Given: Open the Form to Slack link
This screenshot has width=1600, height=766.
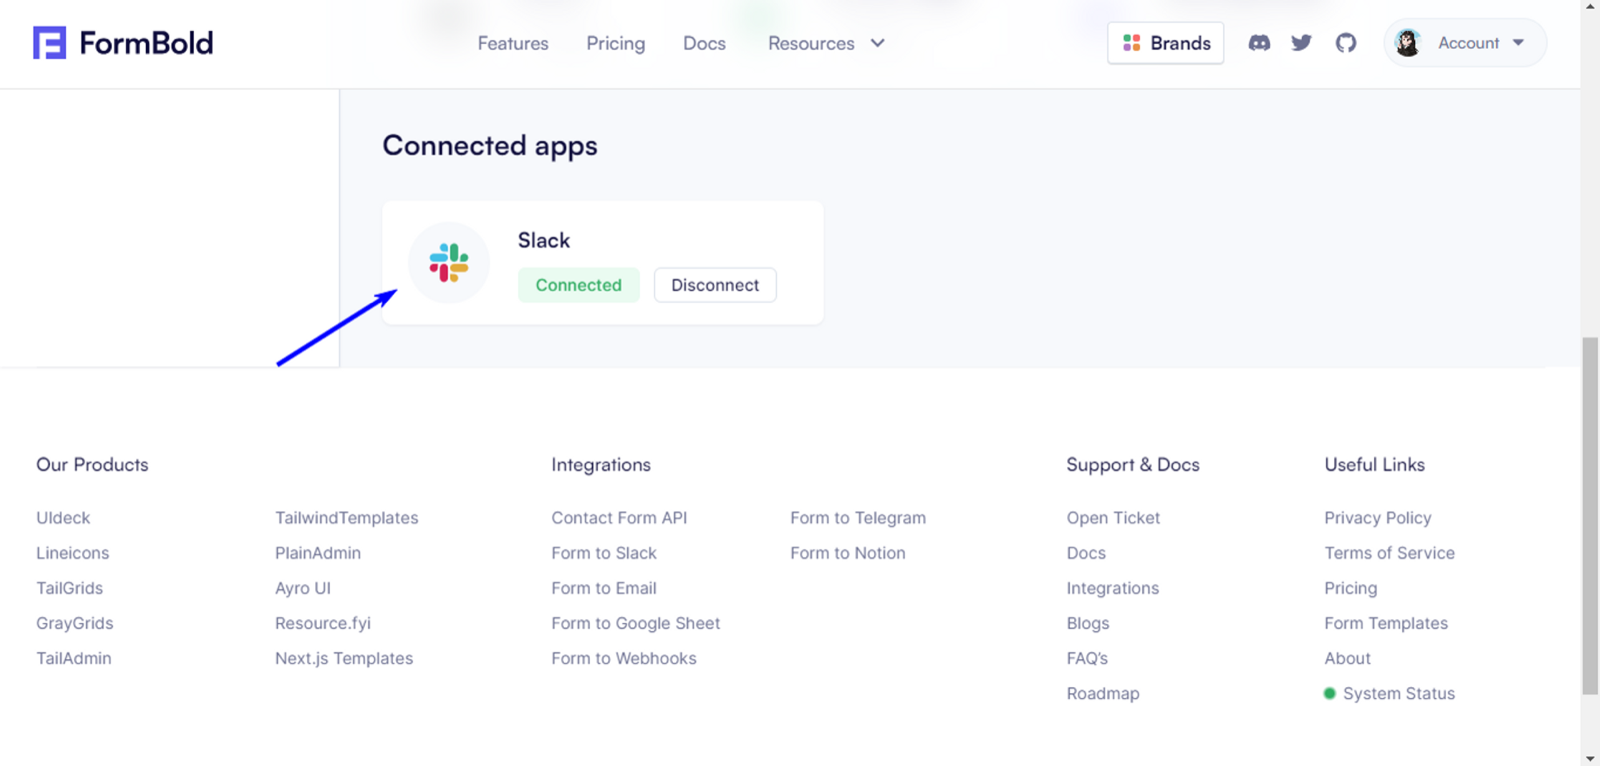Looking at the screenshot, I should tap(604, 553).
